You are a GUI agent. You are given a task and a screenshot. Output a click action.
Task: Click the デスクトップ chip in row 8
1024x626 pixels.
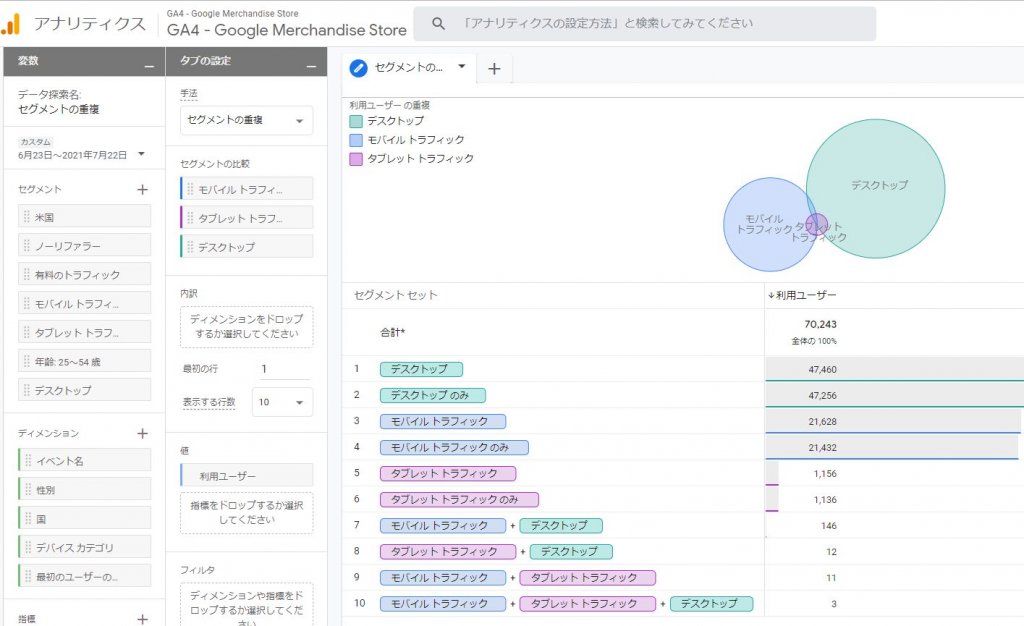tap(571, 552)
